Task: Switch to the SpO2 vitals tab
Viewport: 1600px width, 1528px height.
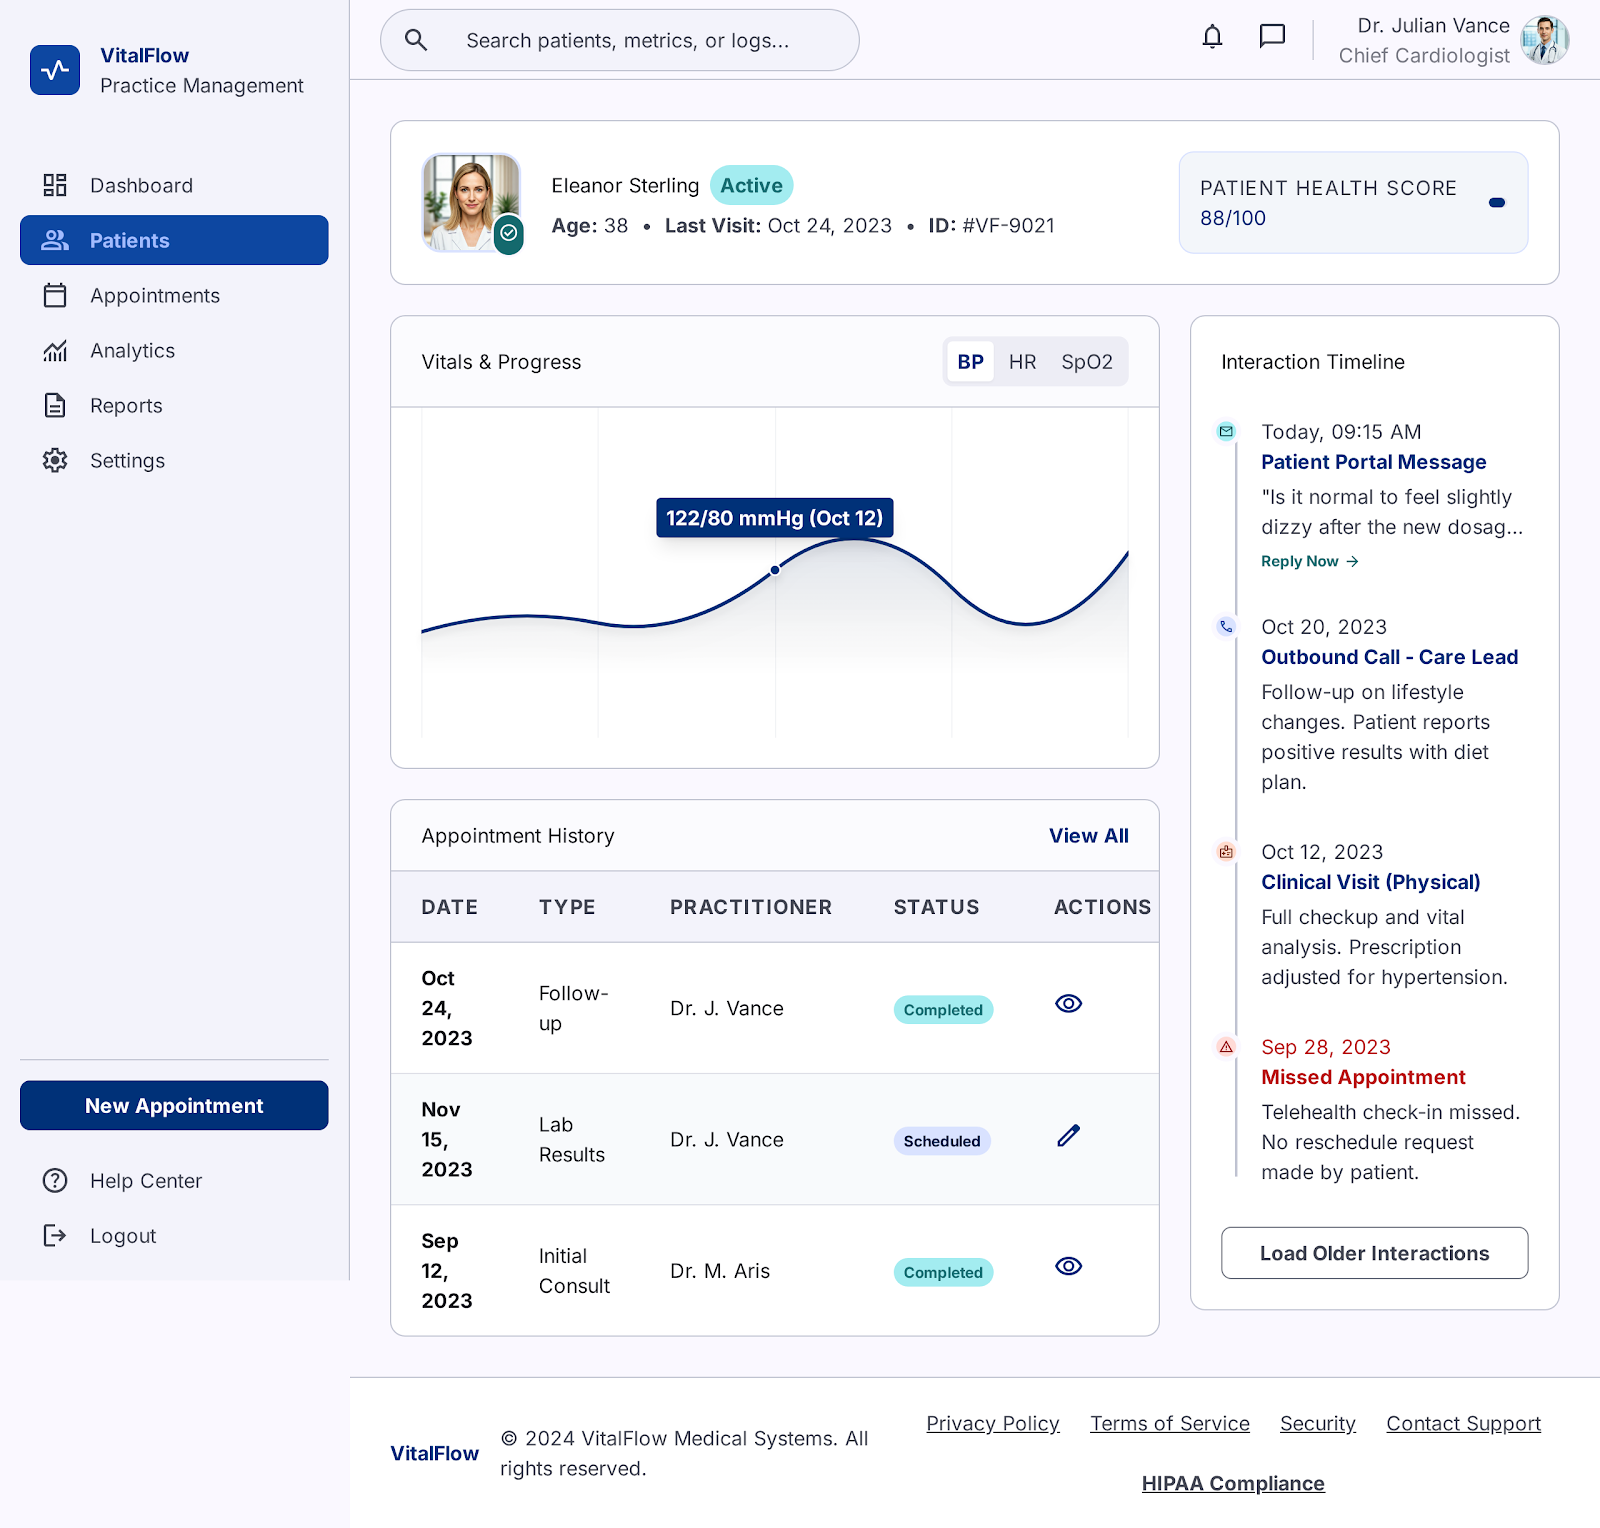Action: tap(1087, 362)
